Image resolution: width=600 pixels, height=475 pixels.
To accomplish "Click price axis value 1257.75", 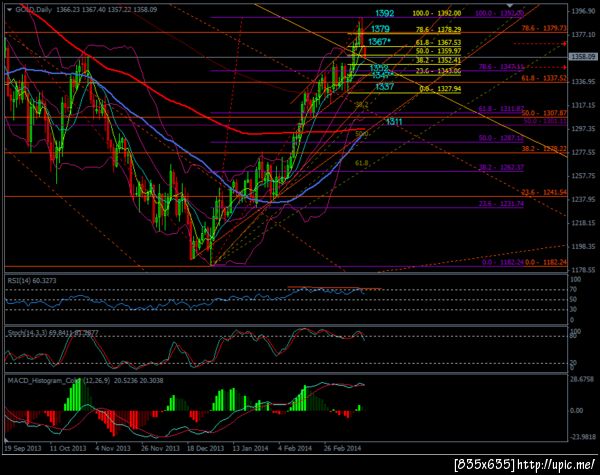I will point(583,176).
